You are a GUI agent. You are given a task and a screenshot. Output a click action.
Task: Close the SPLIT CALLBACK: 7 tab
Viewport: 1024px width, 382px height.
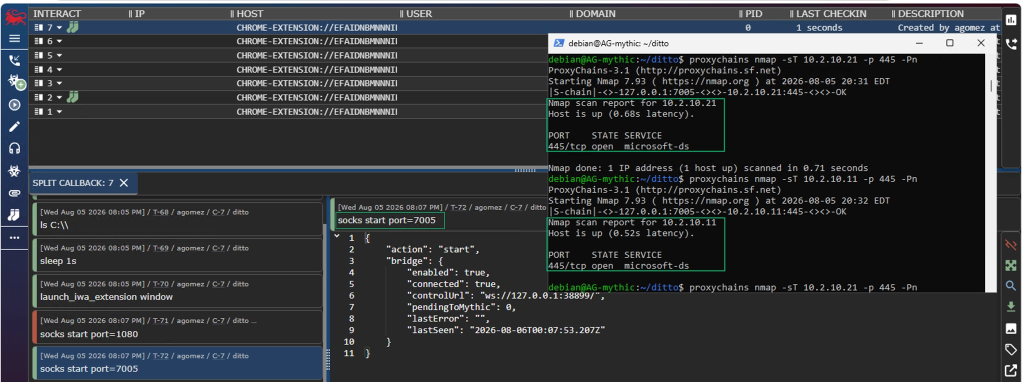[124, 183]
